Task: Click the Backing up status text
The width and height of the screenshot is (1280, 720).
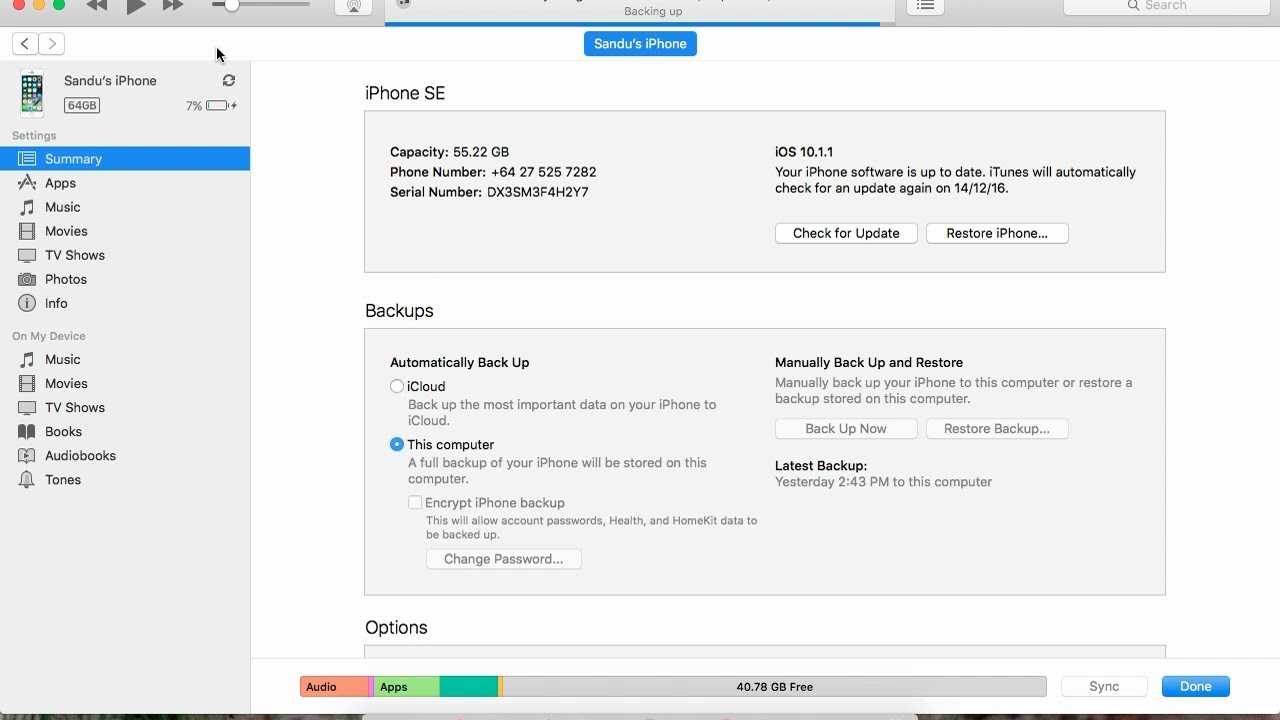Action: pos(653,12)
